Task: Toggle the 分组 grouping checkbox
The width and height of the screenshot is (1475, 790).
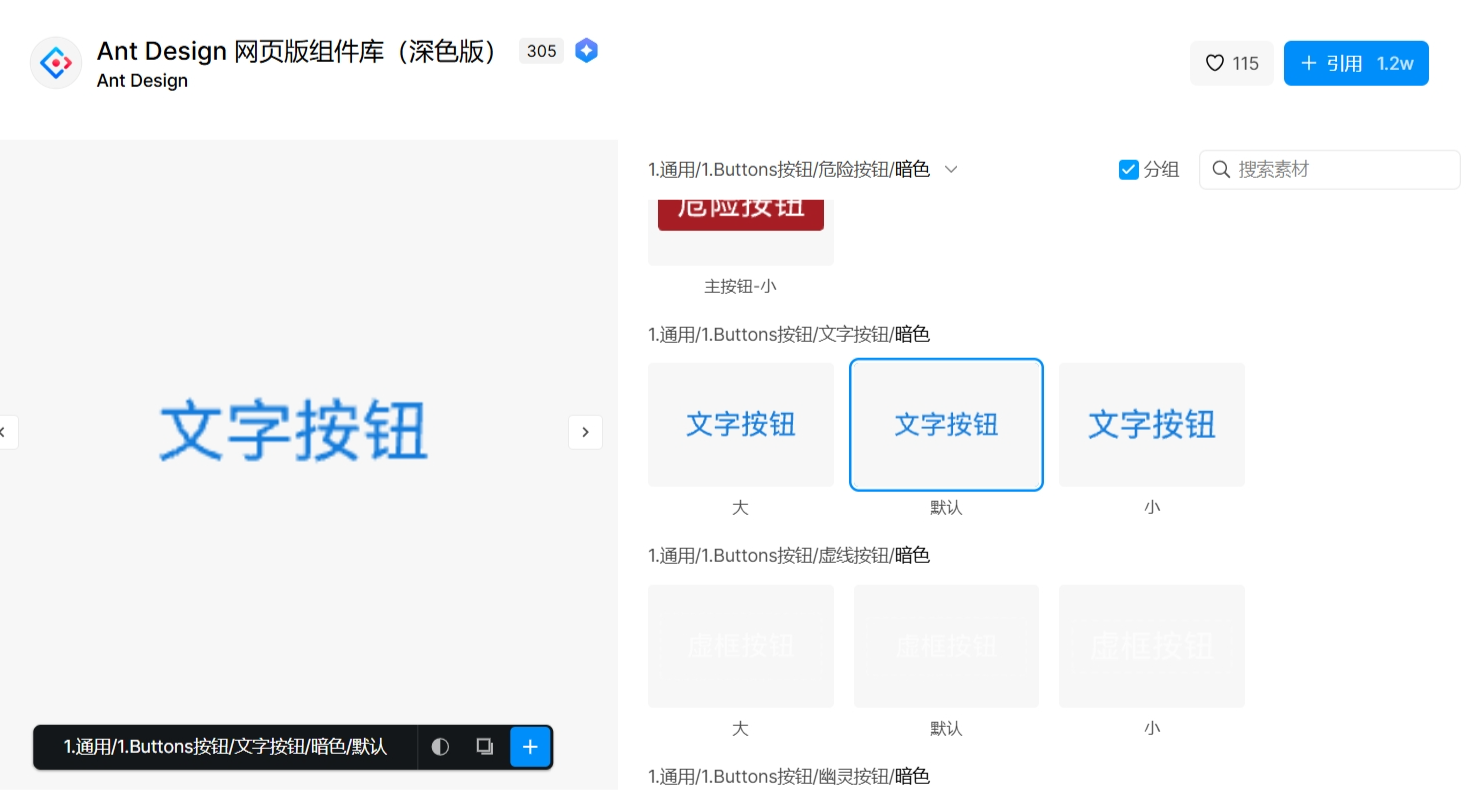Action: [1128, 170]
